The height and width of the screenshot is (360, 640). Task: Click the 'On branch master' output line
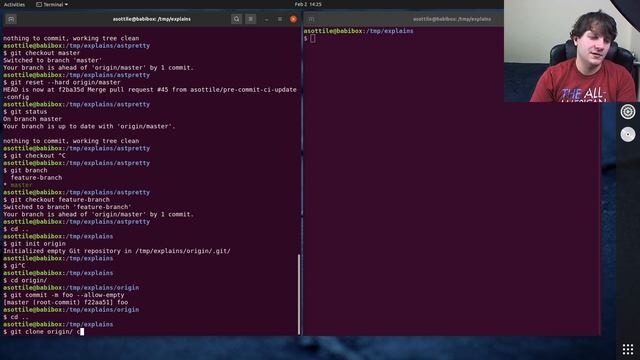coord(33,119)
